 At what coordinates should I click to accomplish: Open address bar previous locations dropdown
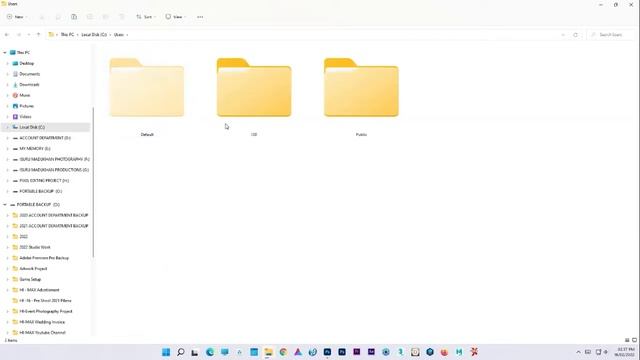pyautogui.click(x=563, y=35)
